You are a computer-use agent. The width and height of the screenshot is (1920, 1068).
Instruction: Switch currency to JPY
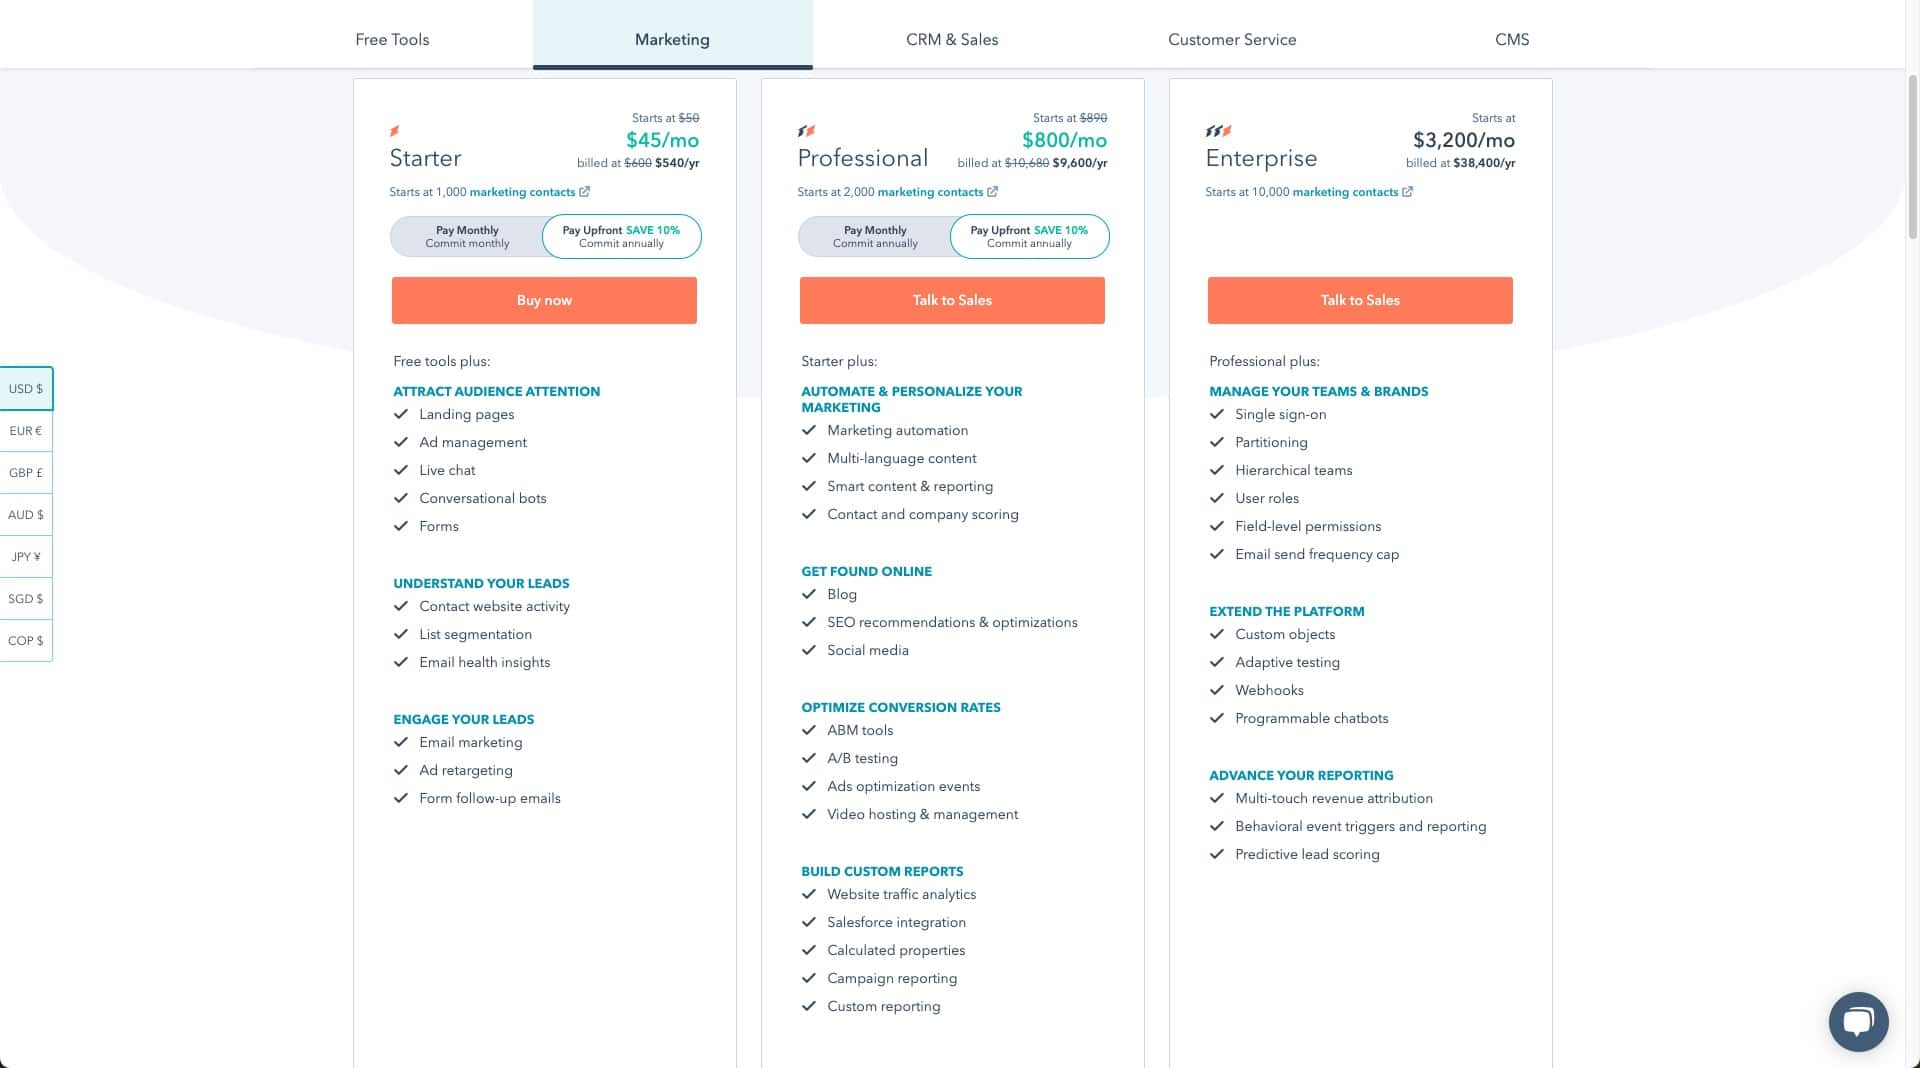[x=25, y=557]
